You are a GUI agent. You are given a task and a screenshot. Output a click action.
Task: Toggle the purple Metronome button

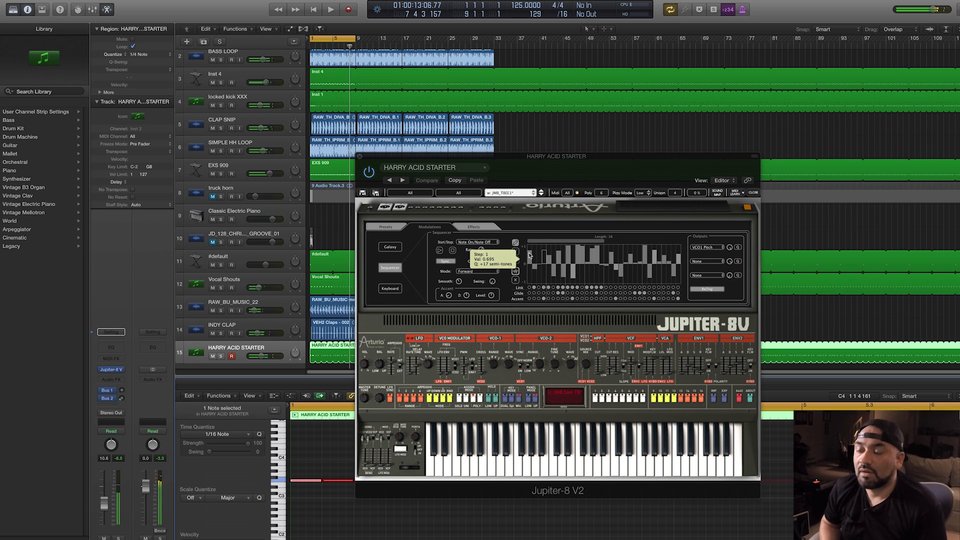742,9
